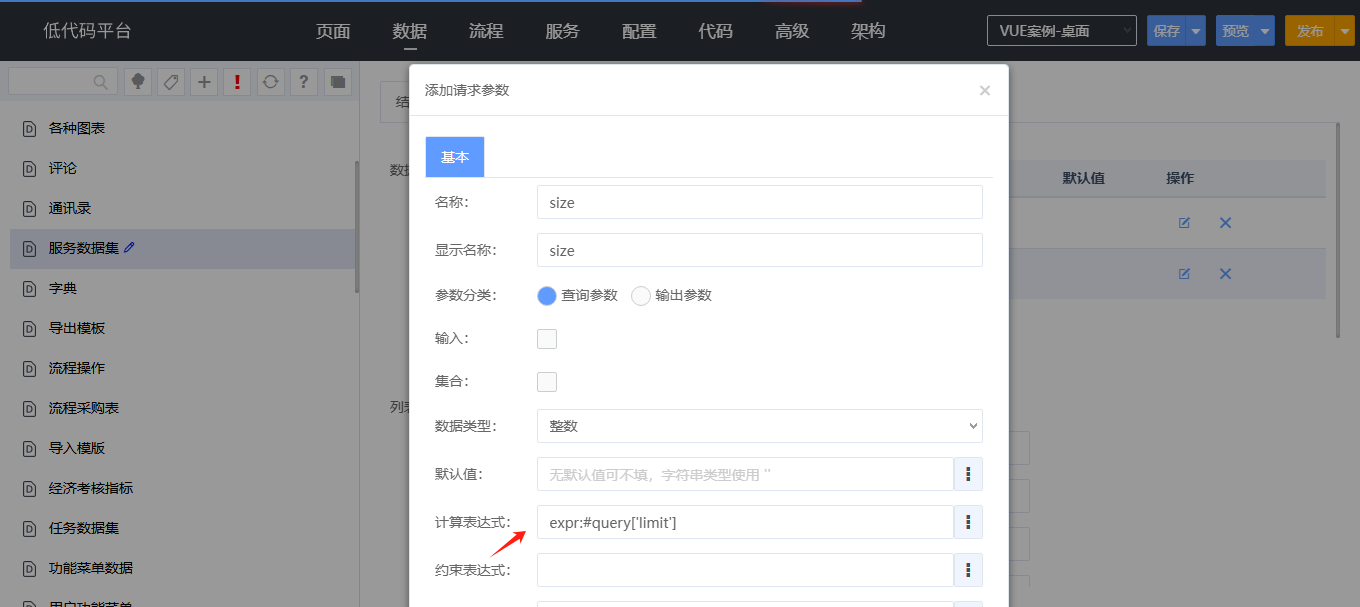The image size is (1360, 607).
Task: Click the document icon beside 通讯录
Action: 29,208
